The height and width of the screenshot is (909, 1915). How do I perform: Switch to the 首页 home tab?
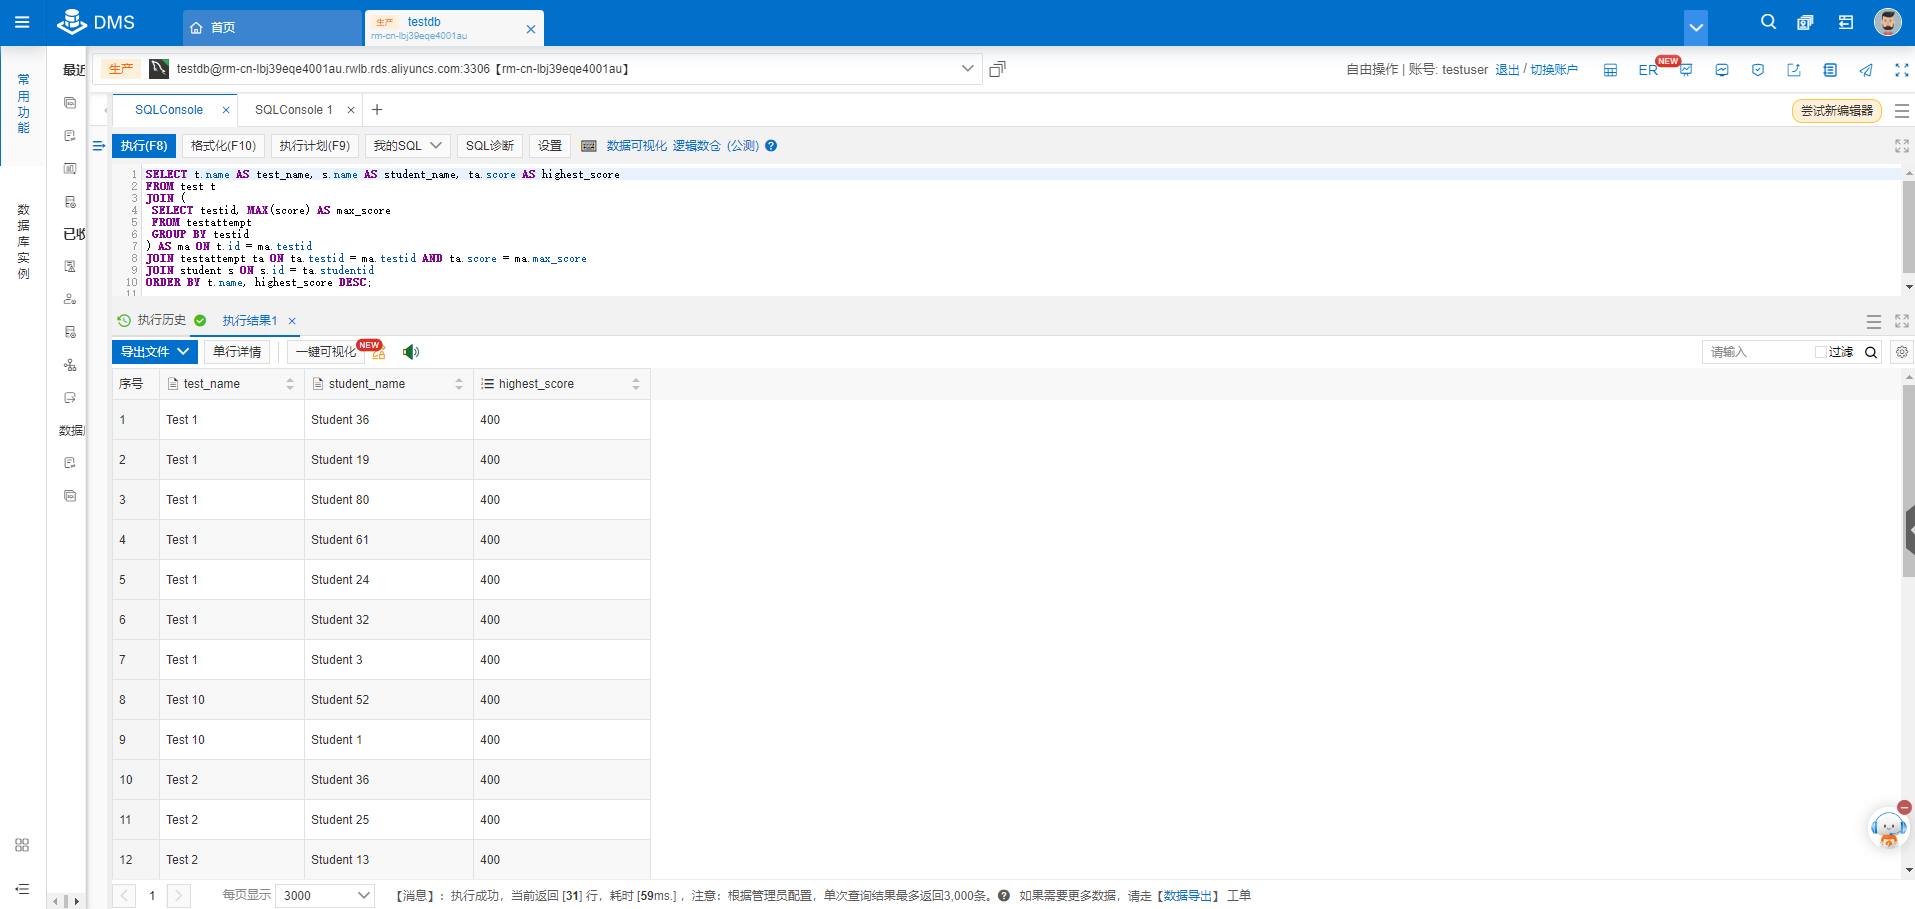272,28
